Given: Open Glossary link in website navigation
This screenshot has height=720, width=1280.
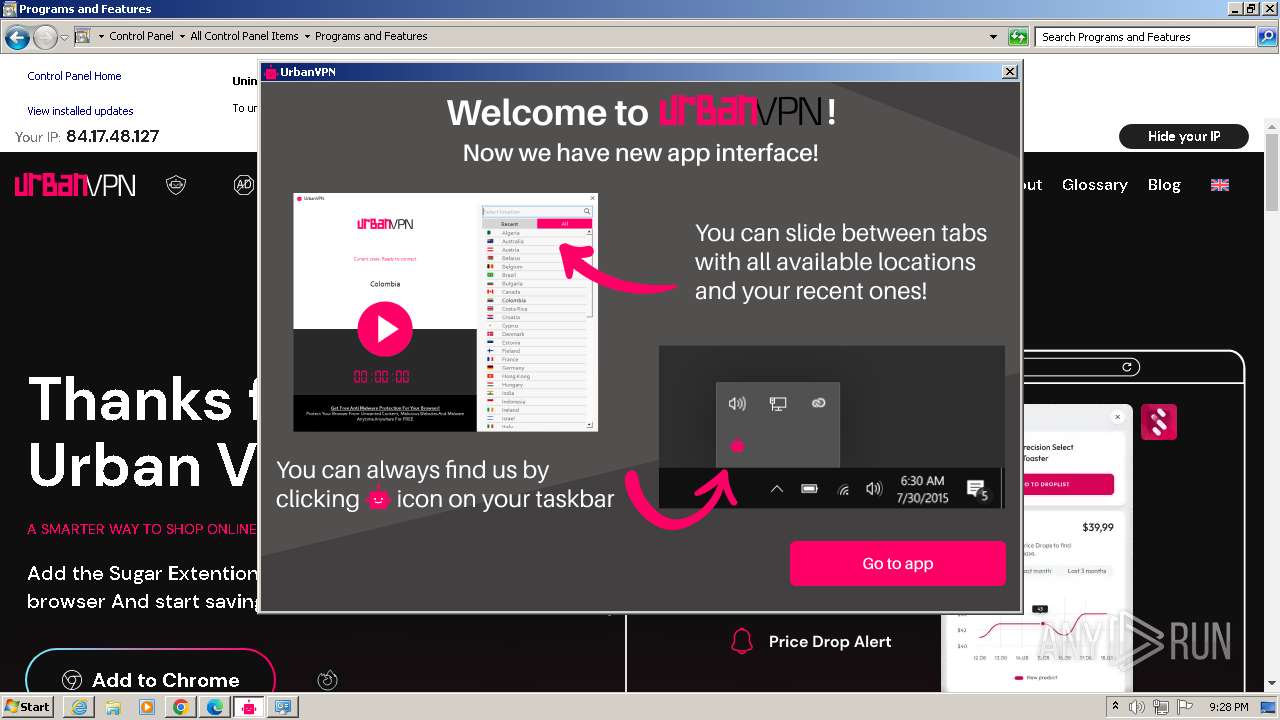Looking at the screenshot, I should pyautogui.click(x=1094, y=185).
